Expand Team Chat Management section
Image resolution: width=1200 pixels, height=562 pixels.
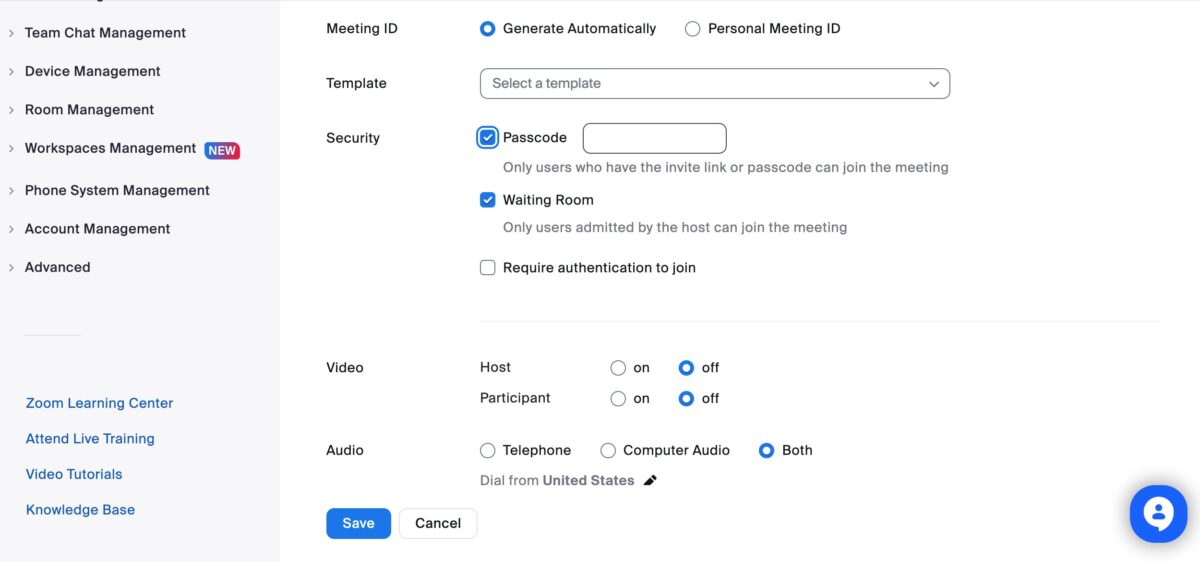(x=105, y=33)
